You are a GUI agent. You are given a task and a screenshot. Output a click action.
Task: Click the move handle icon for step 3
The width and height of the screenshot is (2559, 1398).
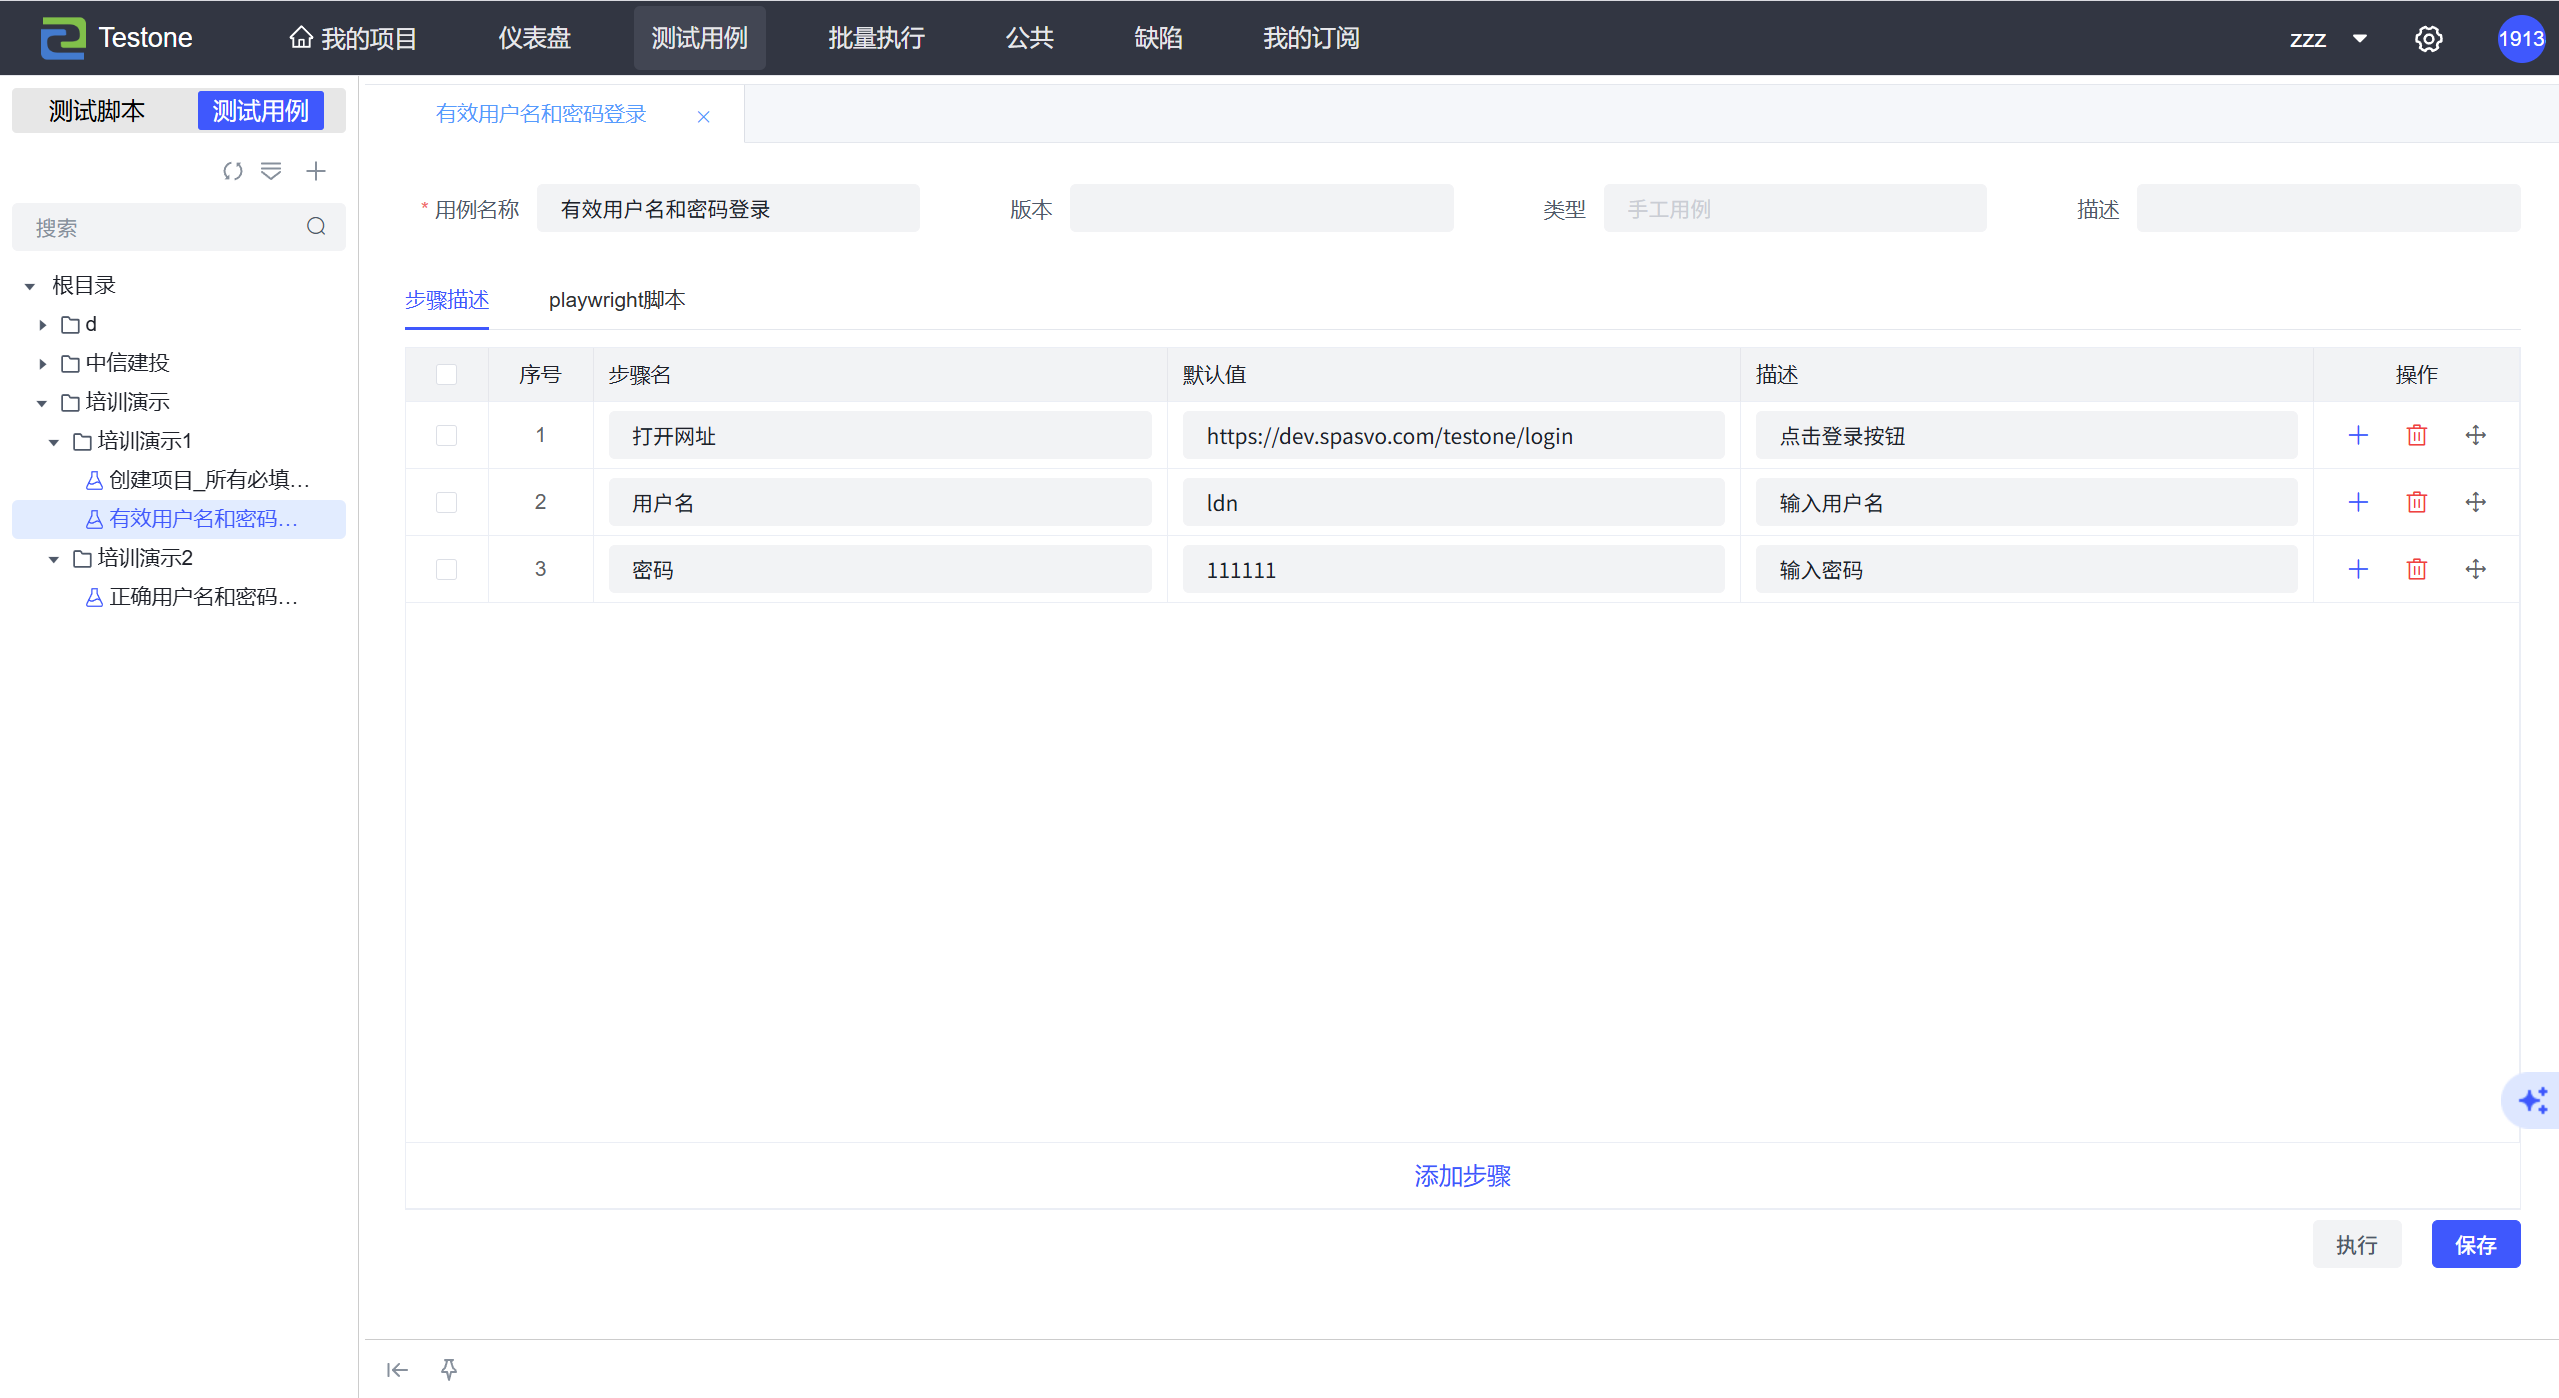tap(2476, 569)
